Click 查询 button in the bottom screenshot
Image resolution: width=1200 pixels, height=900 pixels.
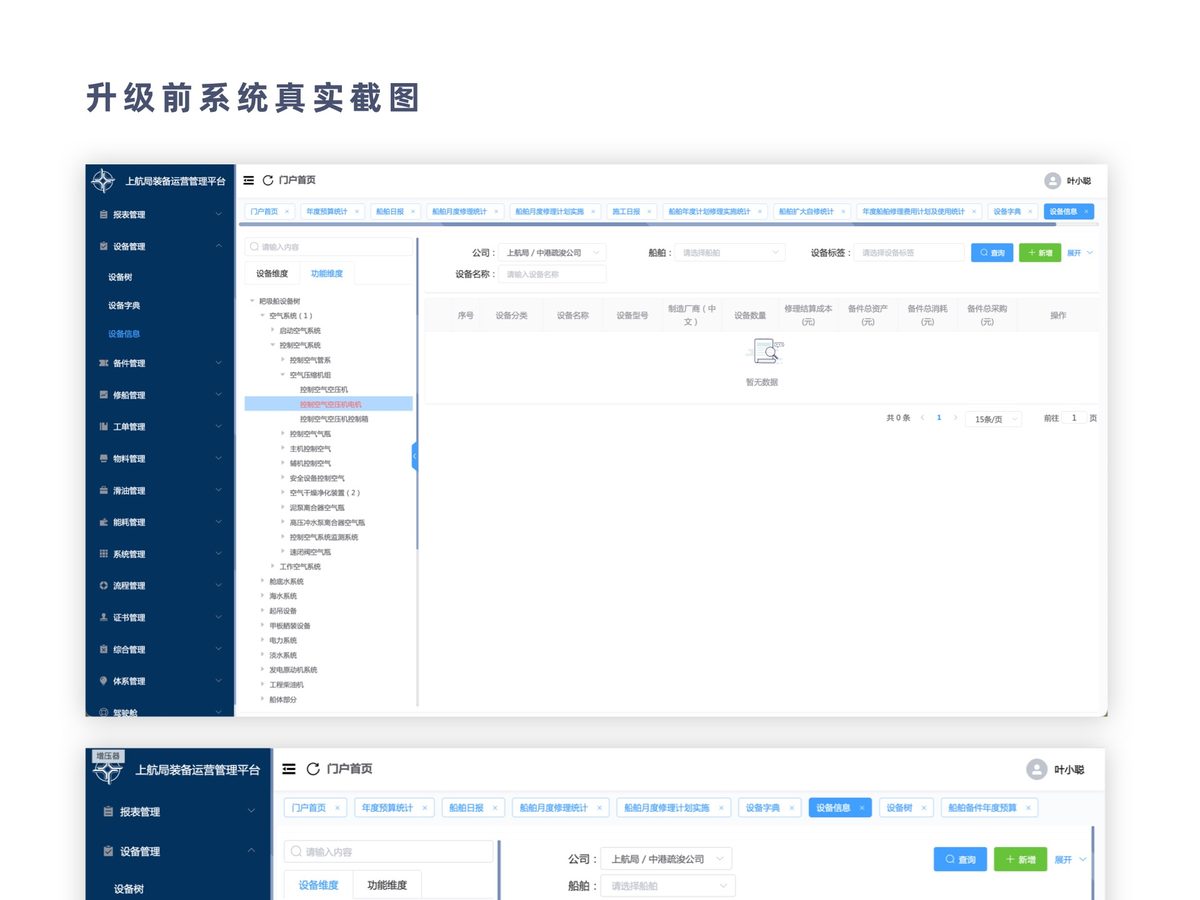tap(961, 859)
